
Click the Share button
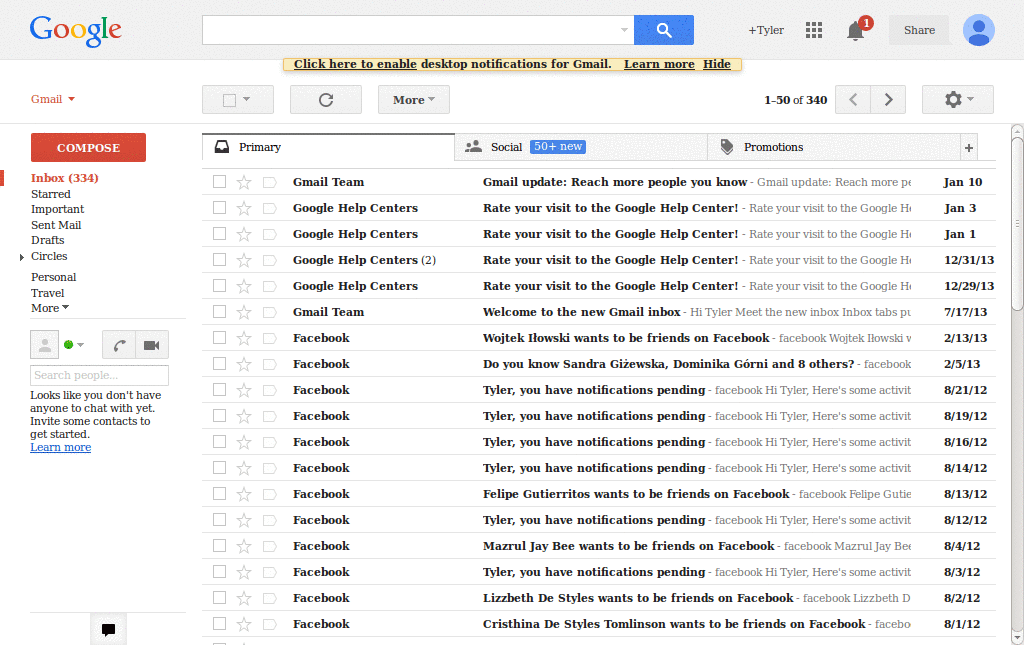click(919, 30)
